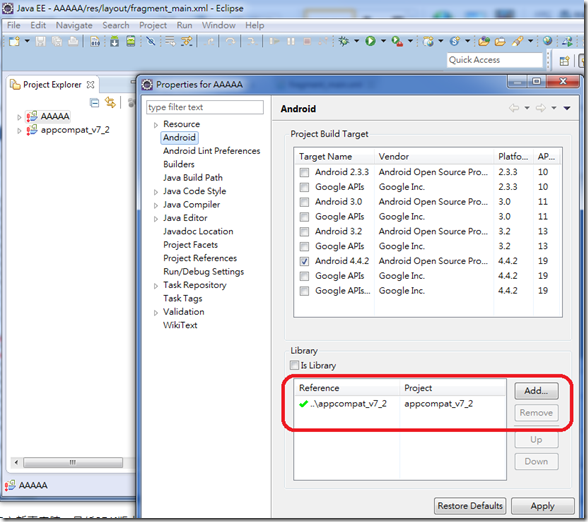Toggle the Is Library checkbox
Image resolution: width=588 pixels, height=522 pixels.
(x=294, y=365)
